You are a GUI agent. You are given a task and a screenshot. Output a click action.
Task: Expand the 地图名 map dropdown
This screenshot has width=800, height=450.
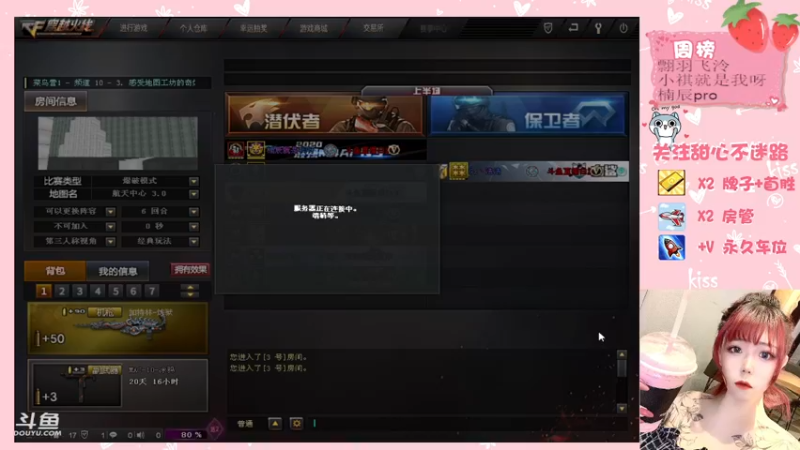(x=193, y=194)
